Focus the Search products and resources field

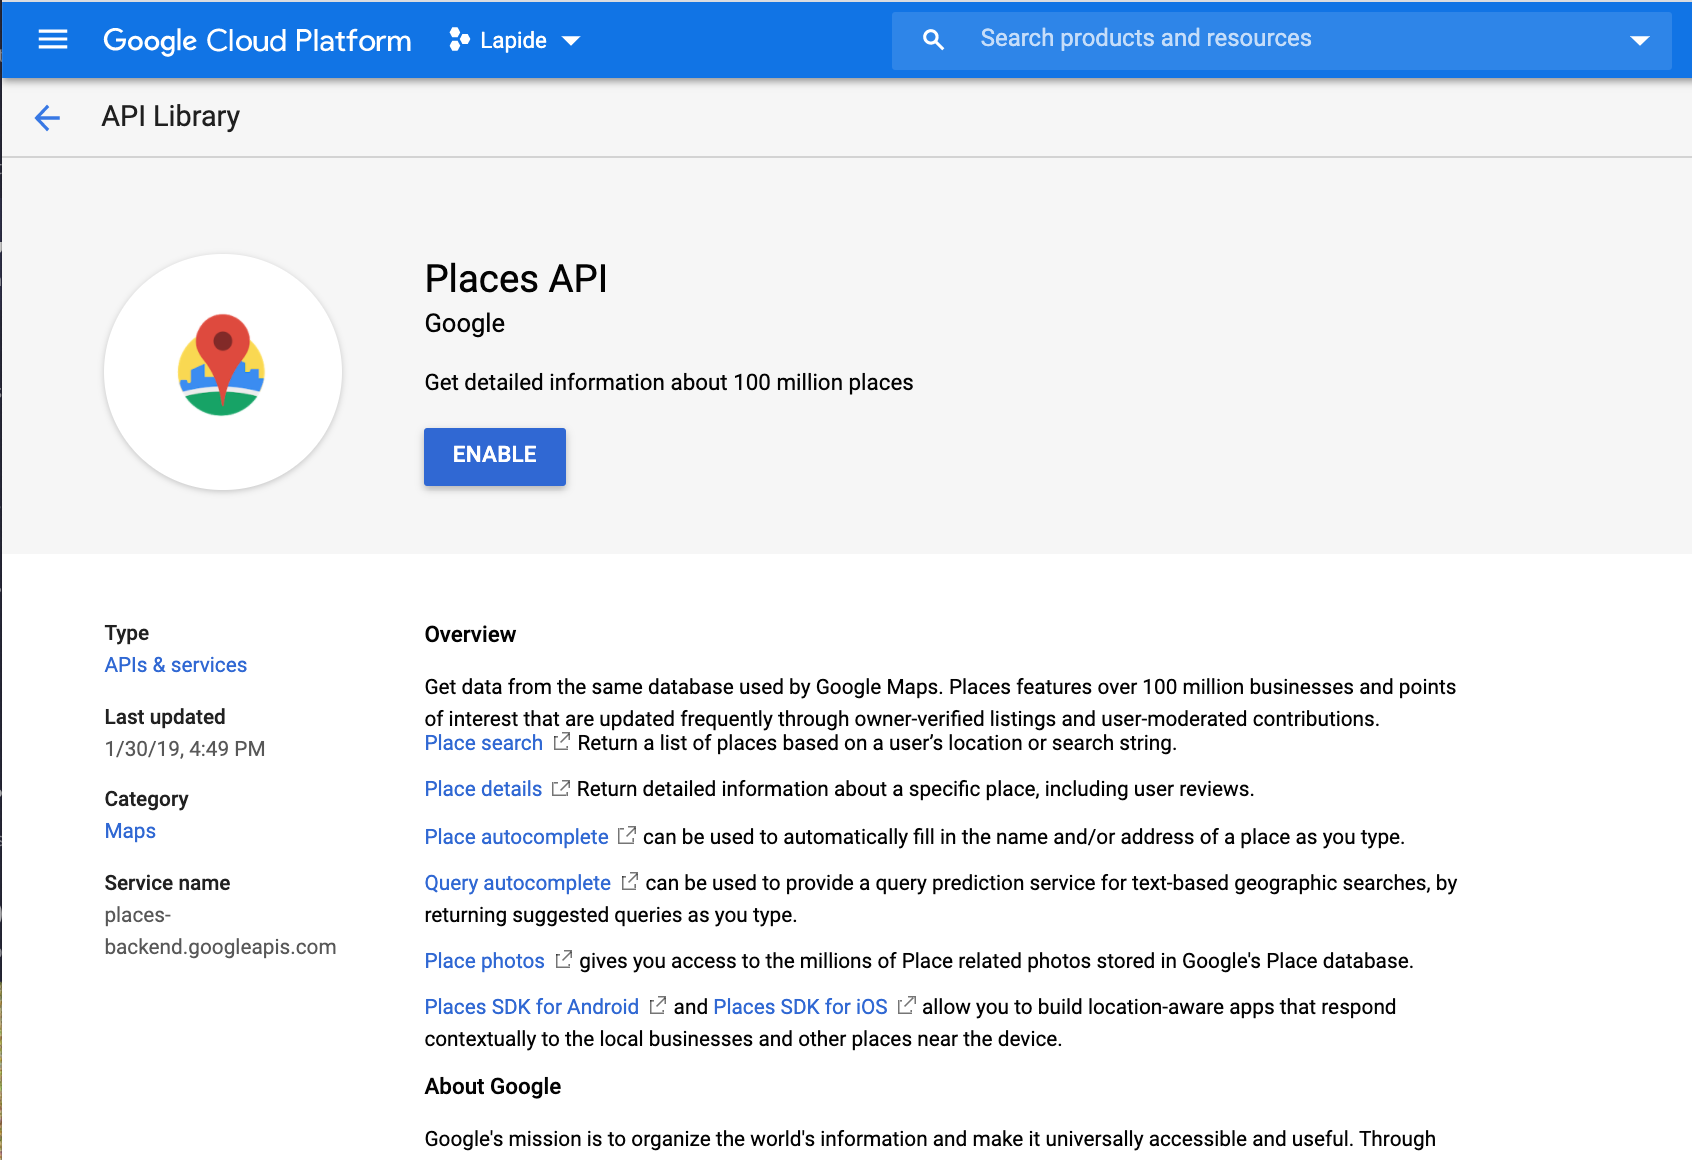(1281, 40)
